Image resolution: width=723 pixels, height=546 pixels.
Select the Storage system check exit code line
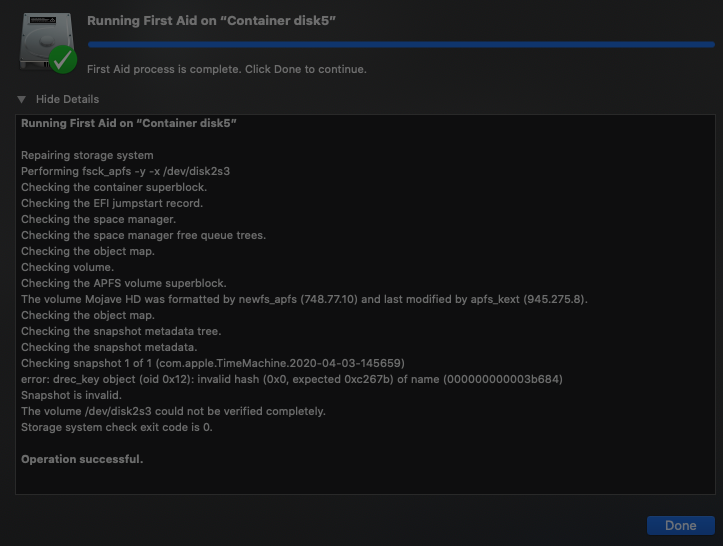117,427
